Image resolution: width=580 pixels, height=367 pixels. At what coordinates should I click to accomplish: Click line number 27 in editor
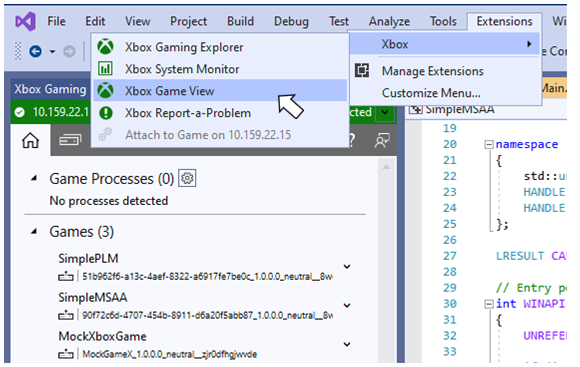tap(450, 256)
